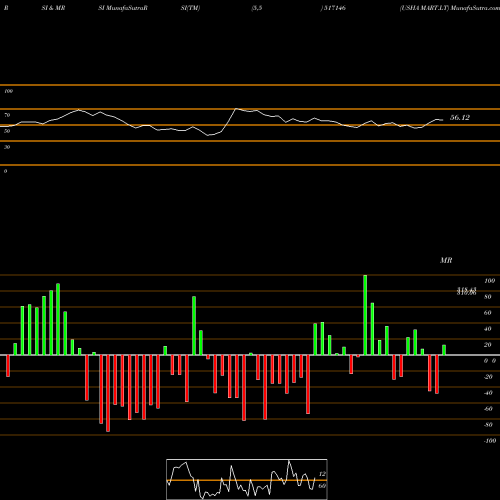Click the RSI axis label 30

click(x=7, y=147)
